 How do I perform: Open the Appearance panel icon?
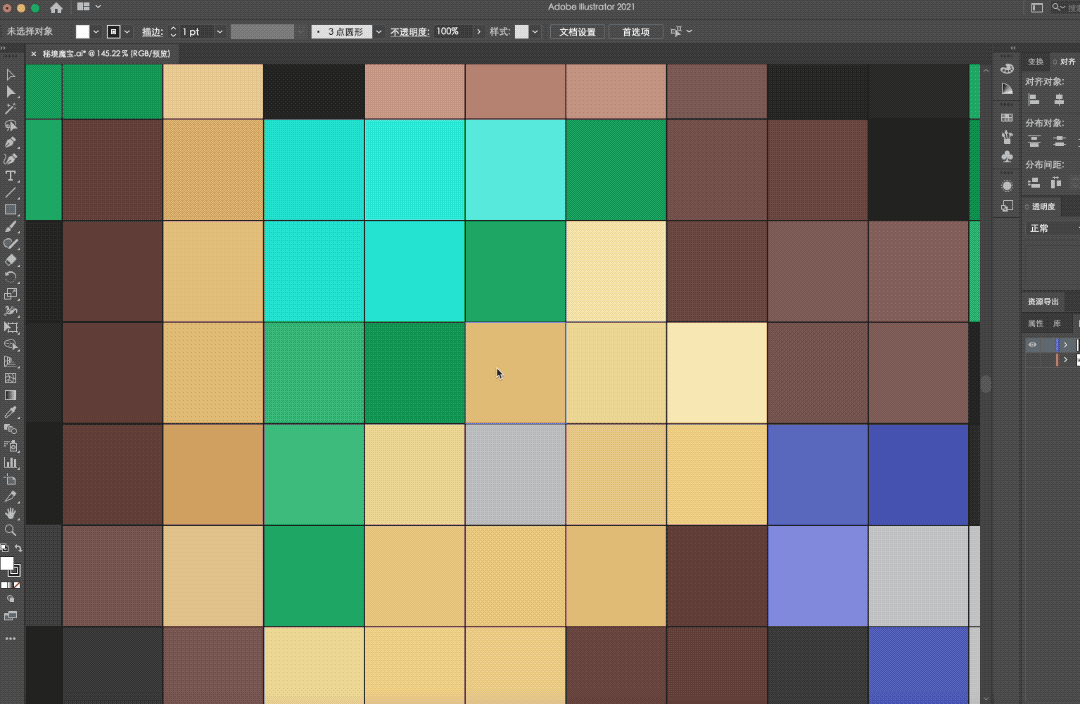coord(1007,186)
